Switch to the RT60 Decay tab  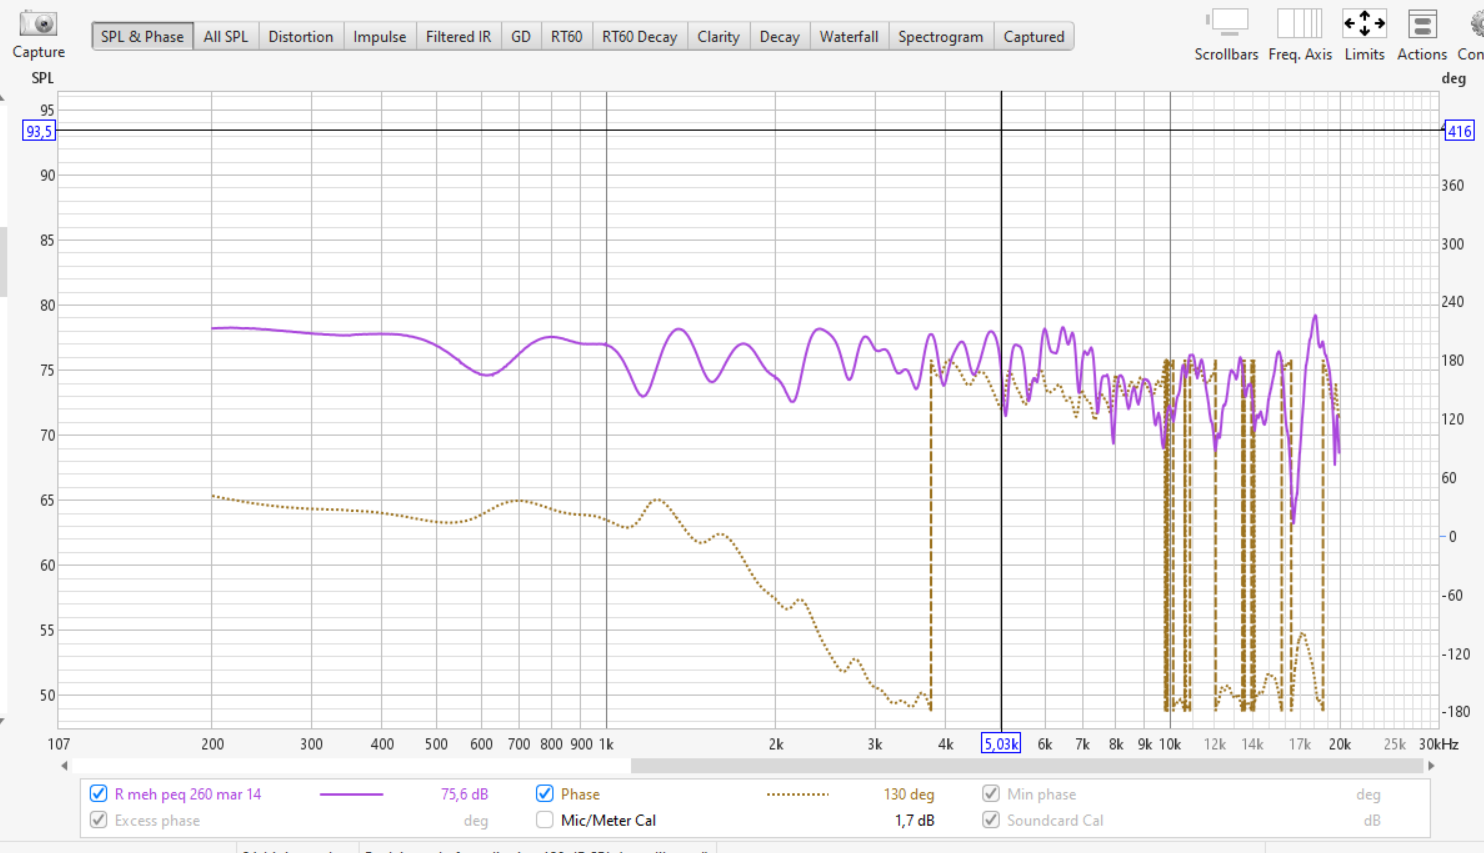(x=639, y=36)
